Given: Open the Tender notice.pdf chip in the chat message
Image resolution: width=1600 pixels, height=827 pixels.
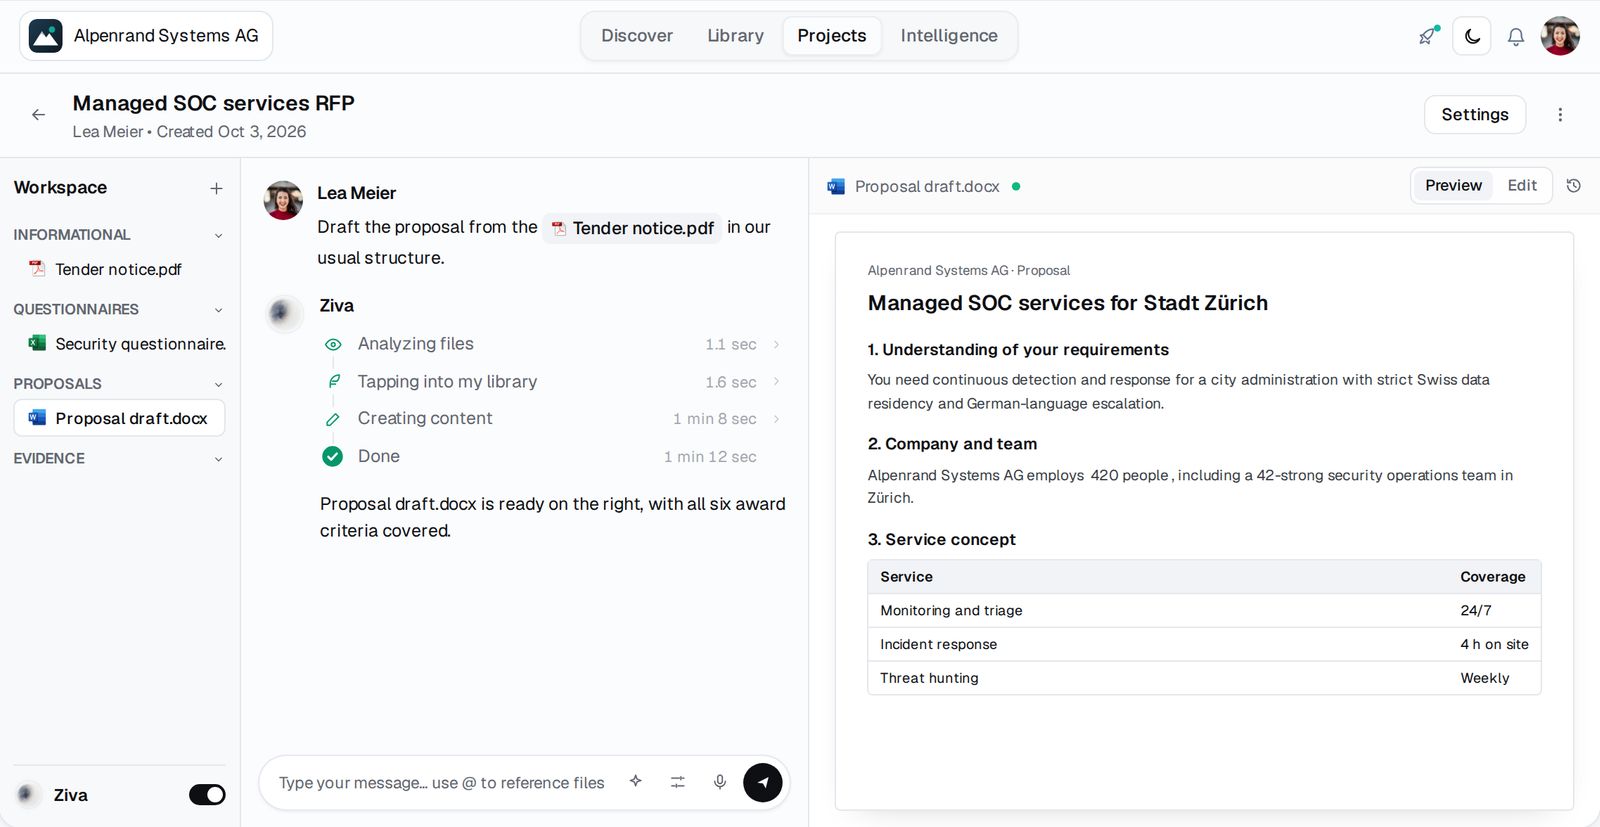Looking at the screenshot, I should [633, 228].
